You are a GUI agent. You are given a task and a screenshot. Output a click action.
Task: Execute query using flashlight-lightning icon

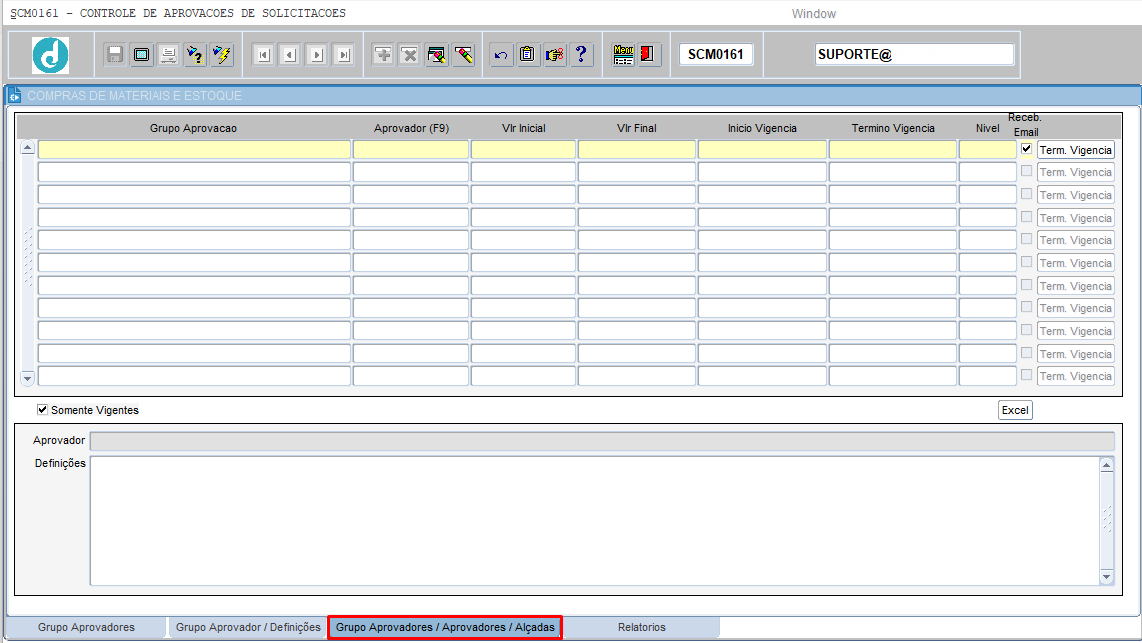pyautogui.click(x=222, y=55)
